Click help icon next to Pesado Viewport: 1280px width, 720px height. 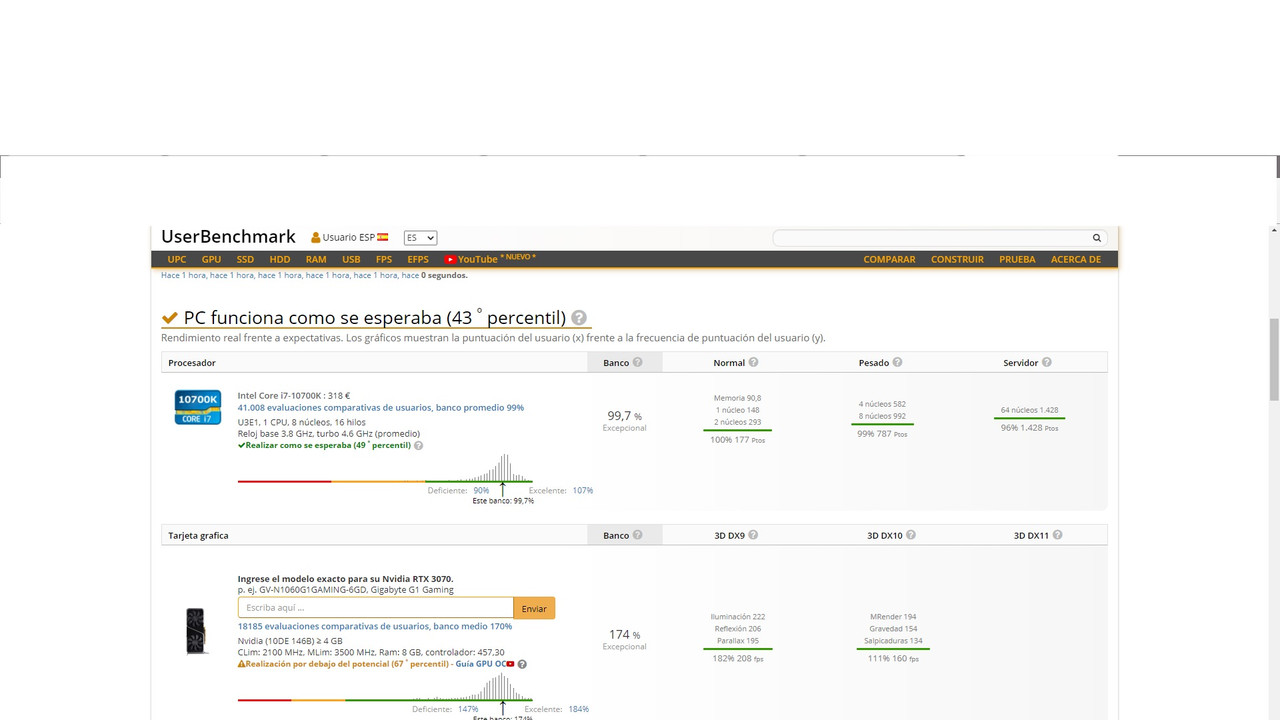pyautogui.click(x=897, y=362)
